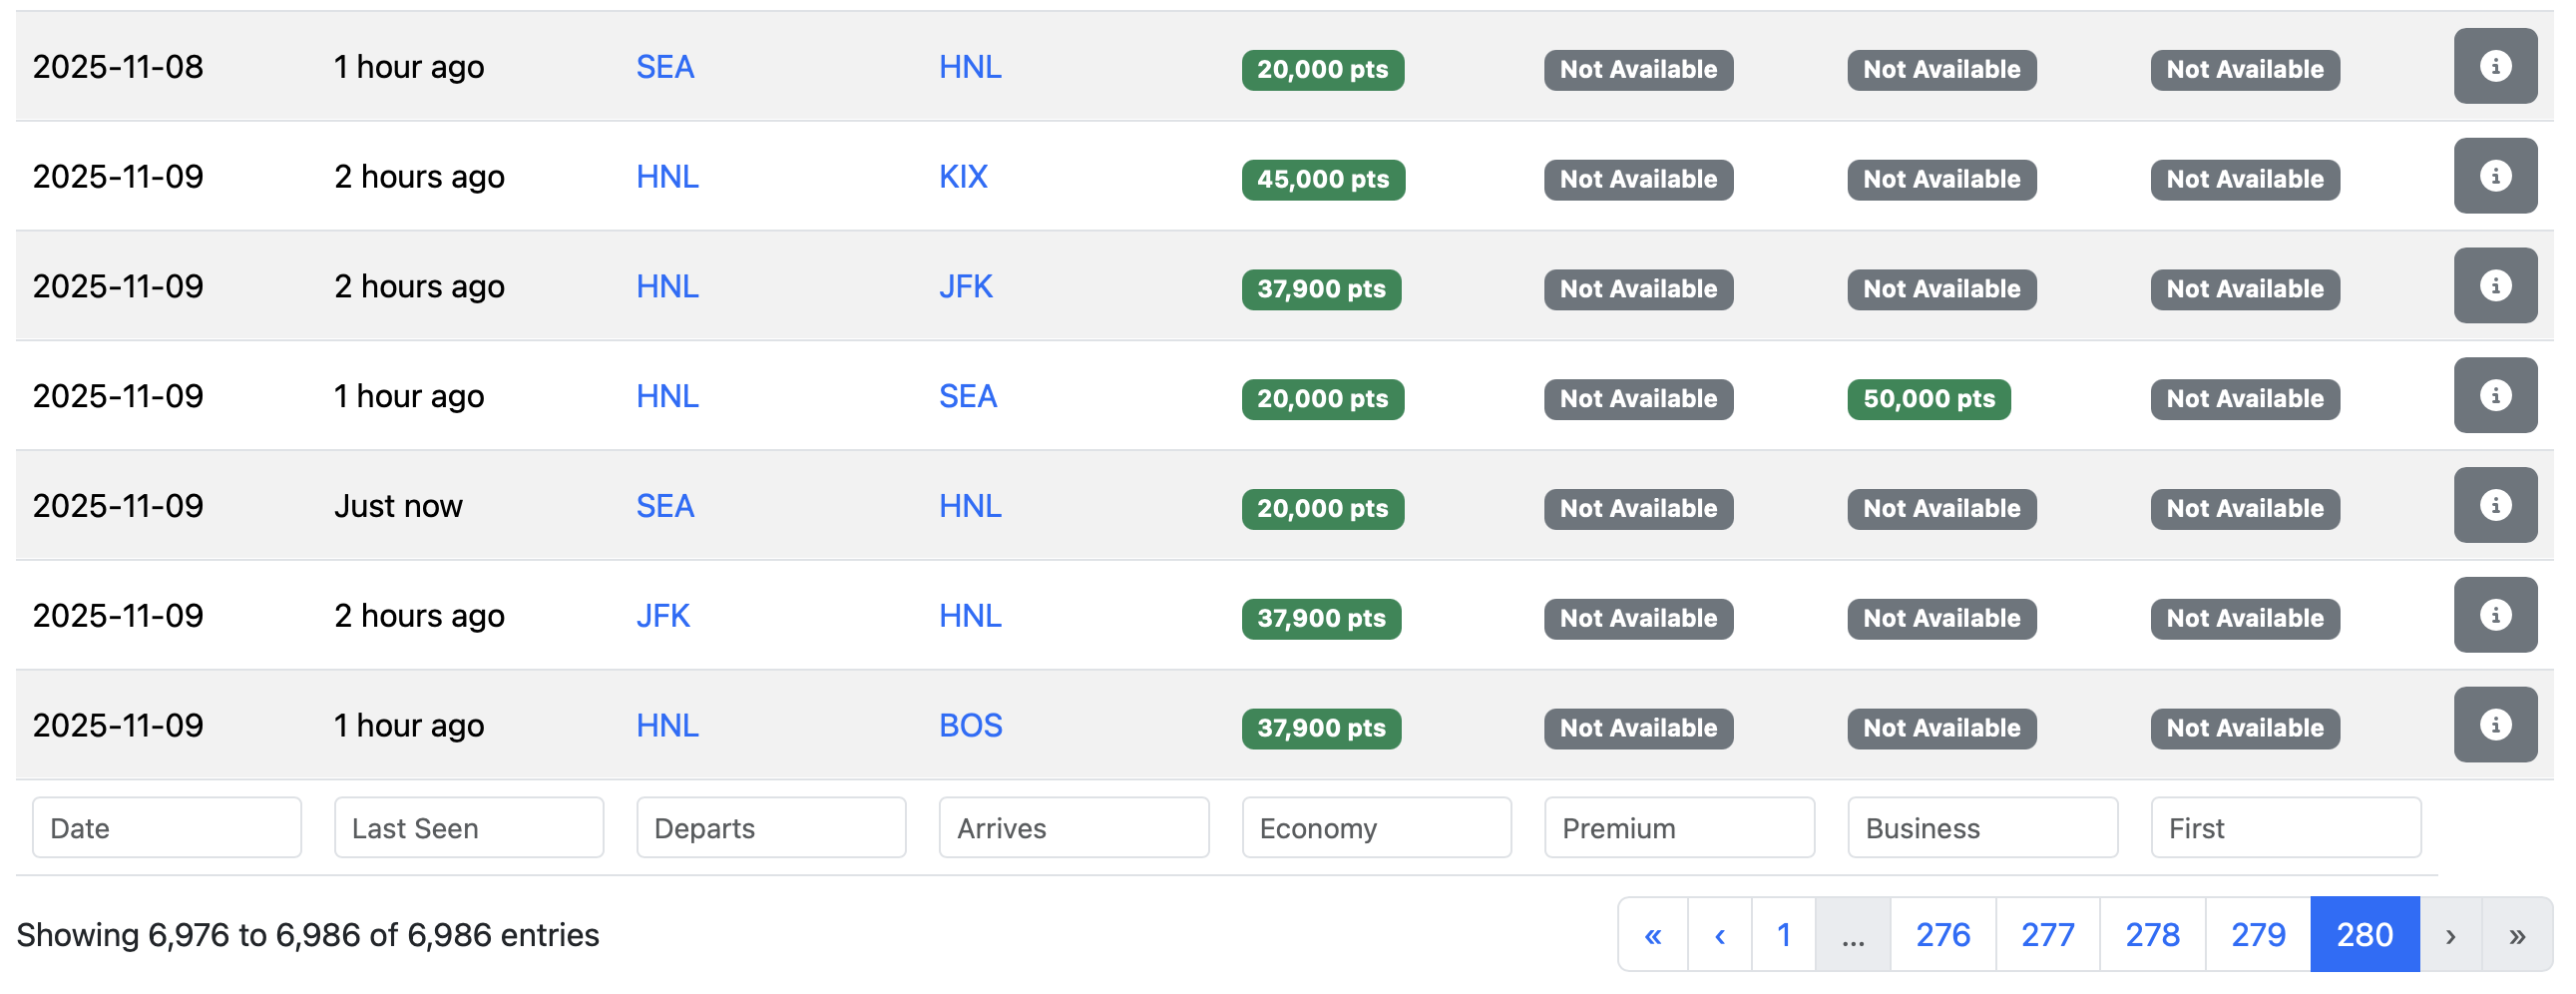Open info icon for HNL to KIX row
2576x994 pixels.
pyautogui.click(x=2494, y=176)
